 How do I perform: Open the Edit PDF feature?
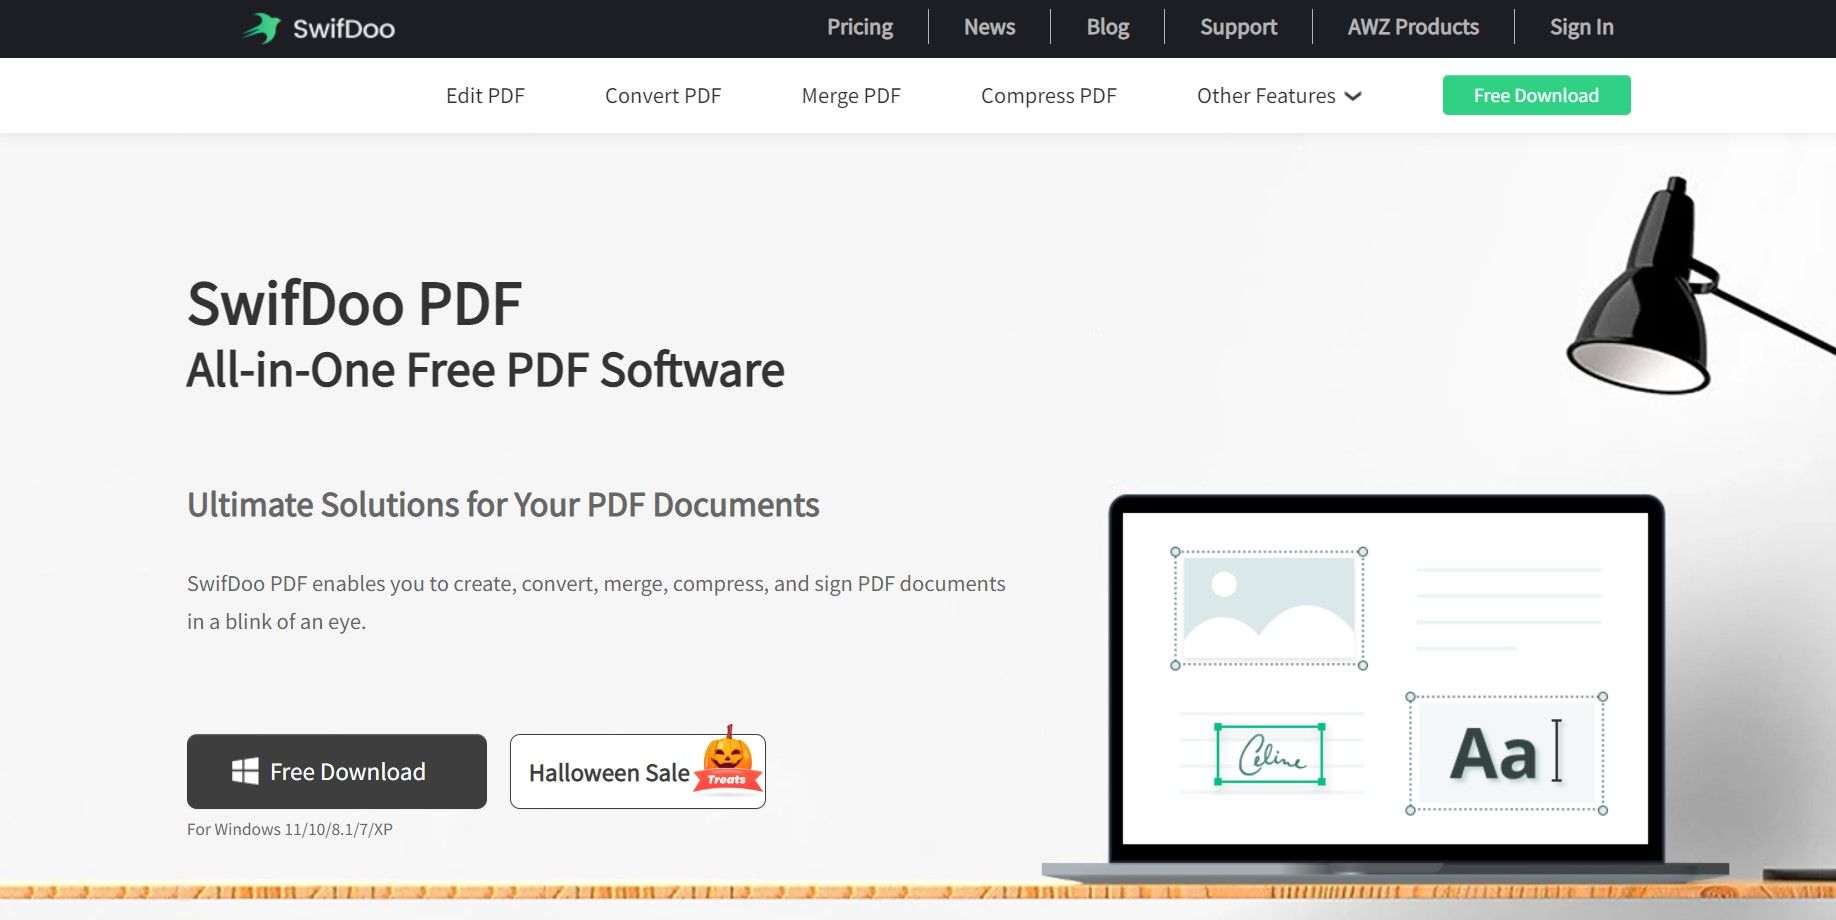pyautogui.click(x=485, y=96)
